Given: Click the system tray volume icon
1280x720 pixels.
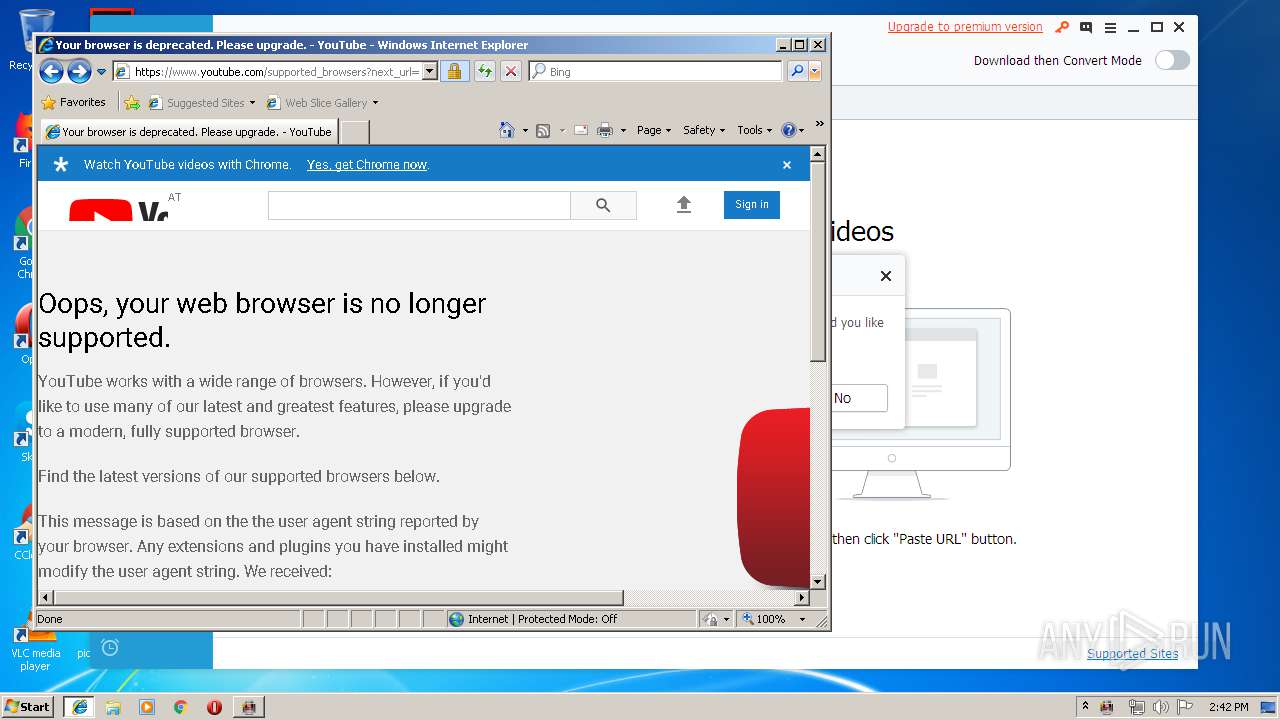Looking at the screenshot, I should click(x=1160, y=707).
